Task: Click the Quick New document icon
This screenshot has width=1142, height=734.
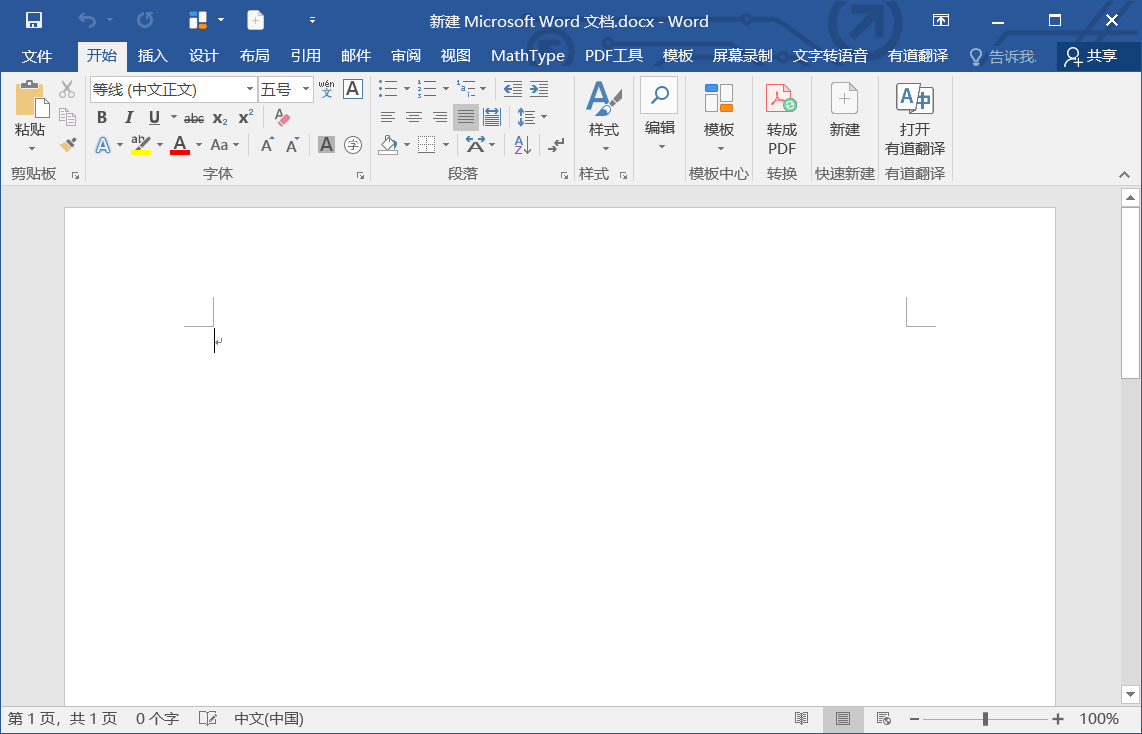Action: pos(844,99)
